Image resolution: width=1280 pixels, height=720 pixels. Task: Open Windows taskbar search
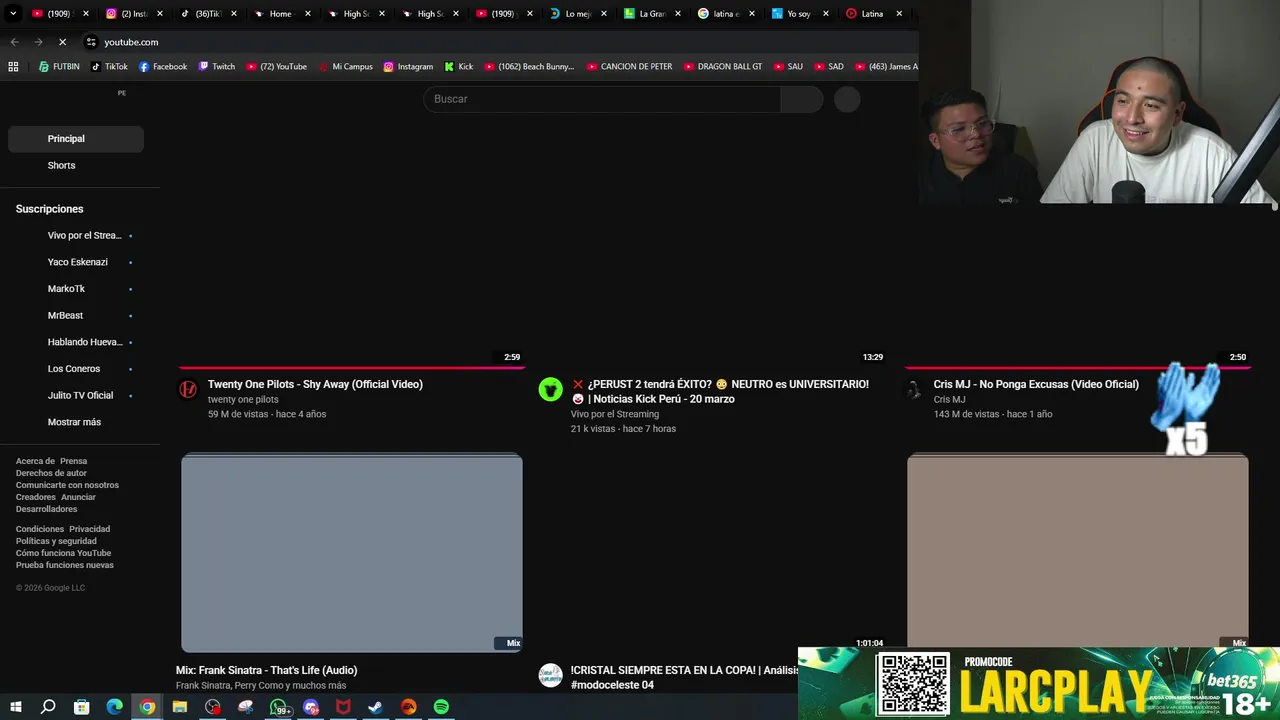(x=48, y=707)
